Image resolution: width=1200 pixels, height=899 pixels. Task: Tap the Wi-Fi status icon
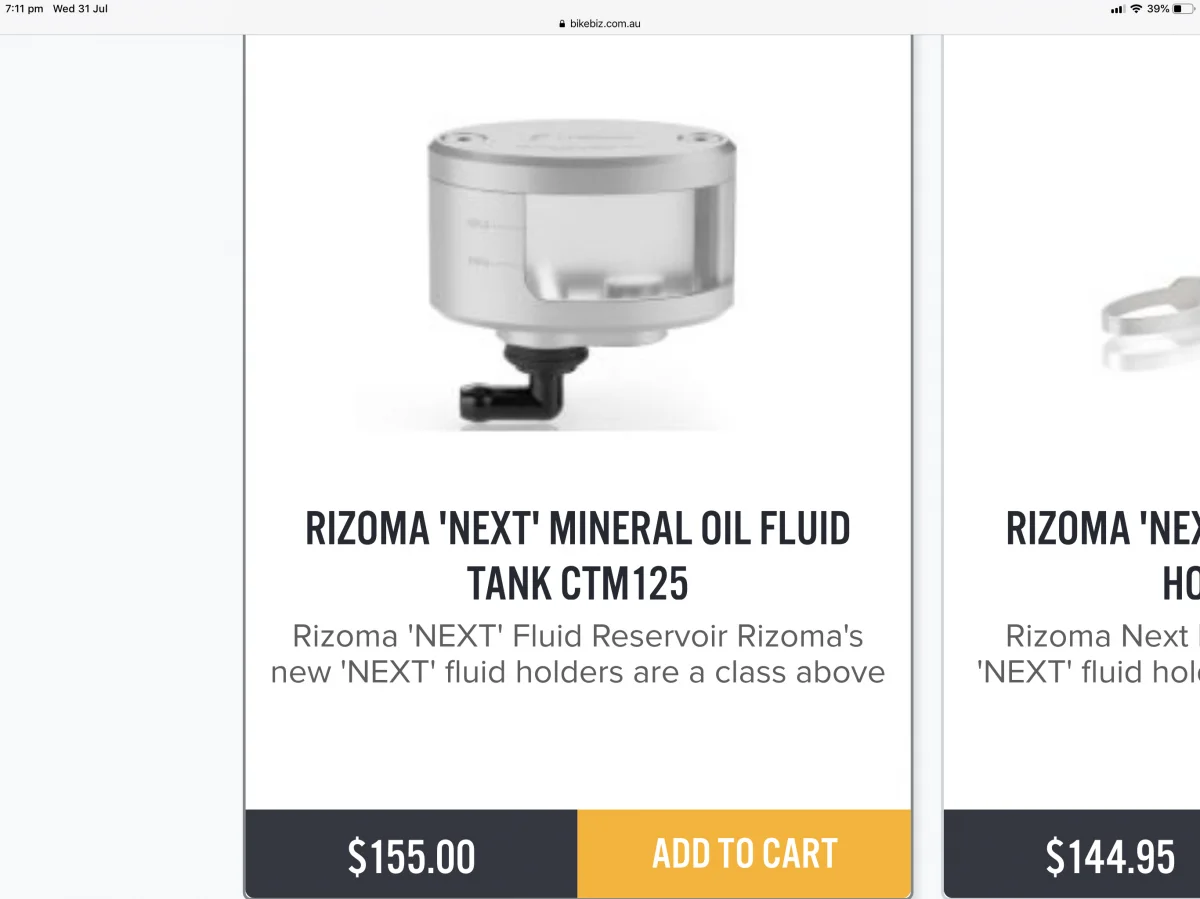point(1136,9)
